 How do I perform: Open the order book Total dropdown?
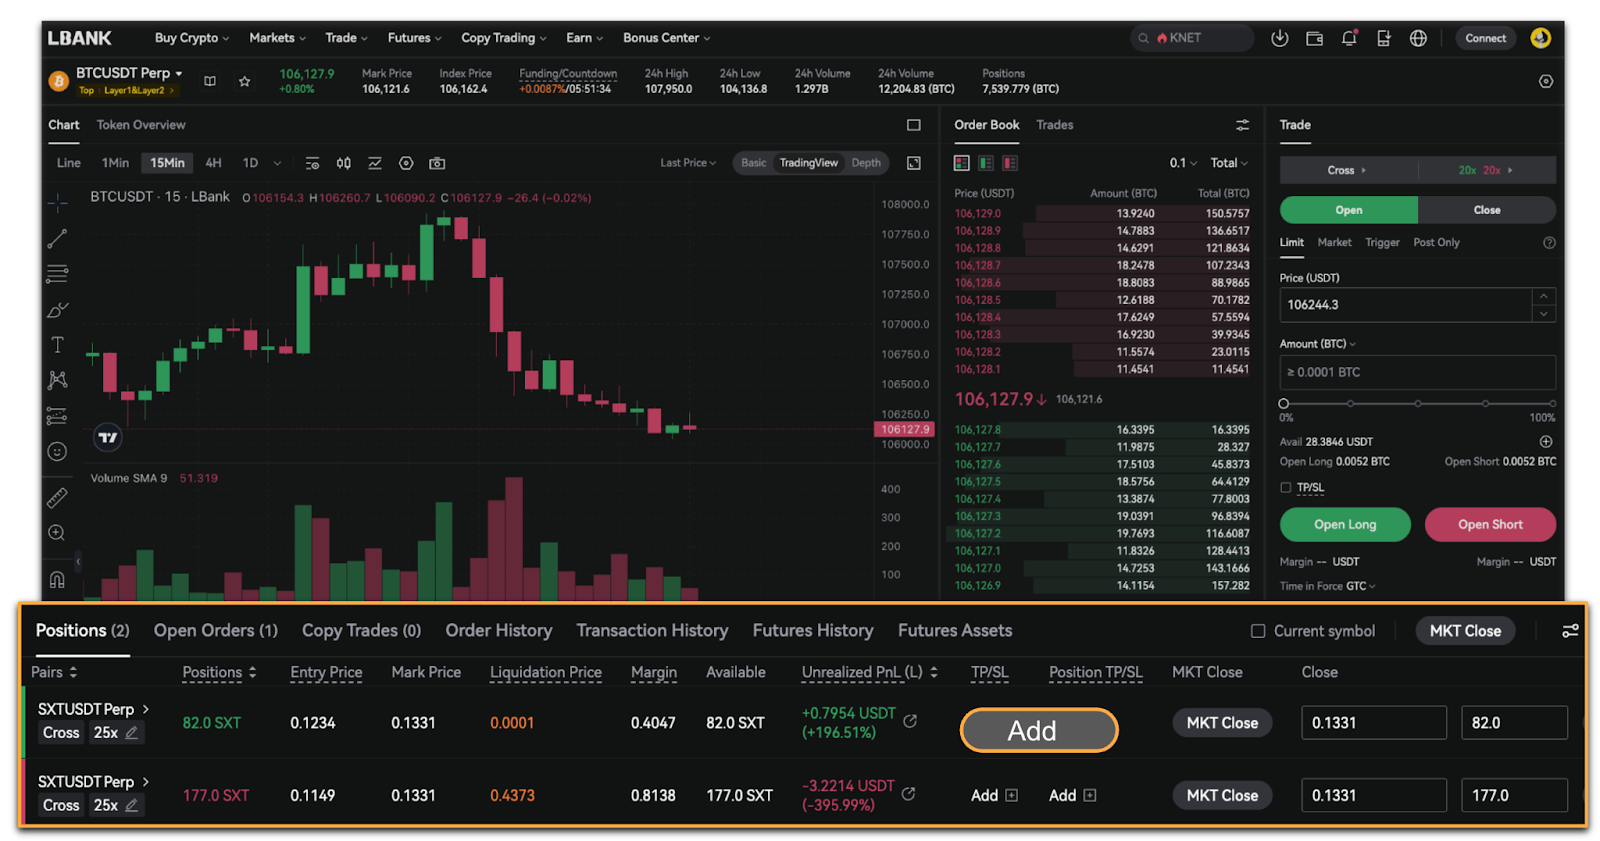tap(1229, 163)
